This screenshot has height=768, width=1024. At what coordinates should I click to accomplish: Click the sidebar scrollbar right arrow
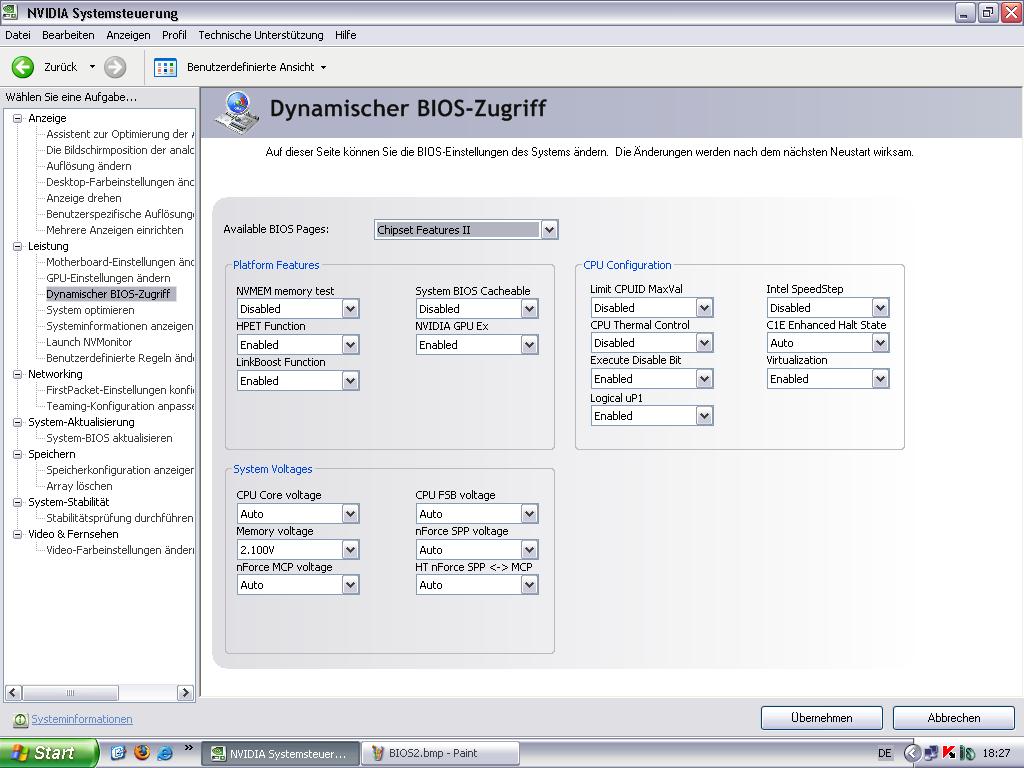[185, 692]
